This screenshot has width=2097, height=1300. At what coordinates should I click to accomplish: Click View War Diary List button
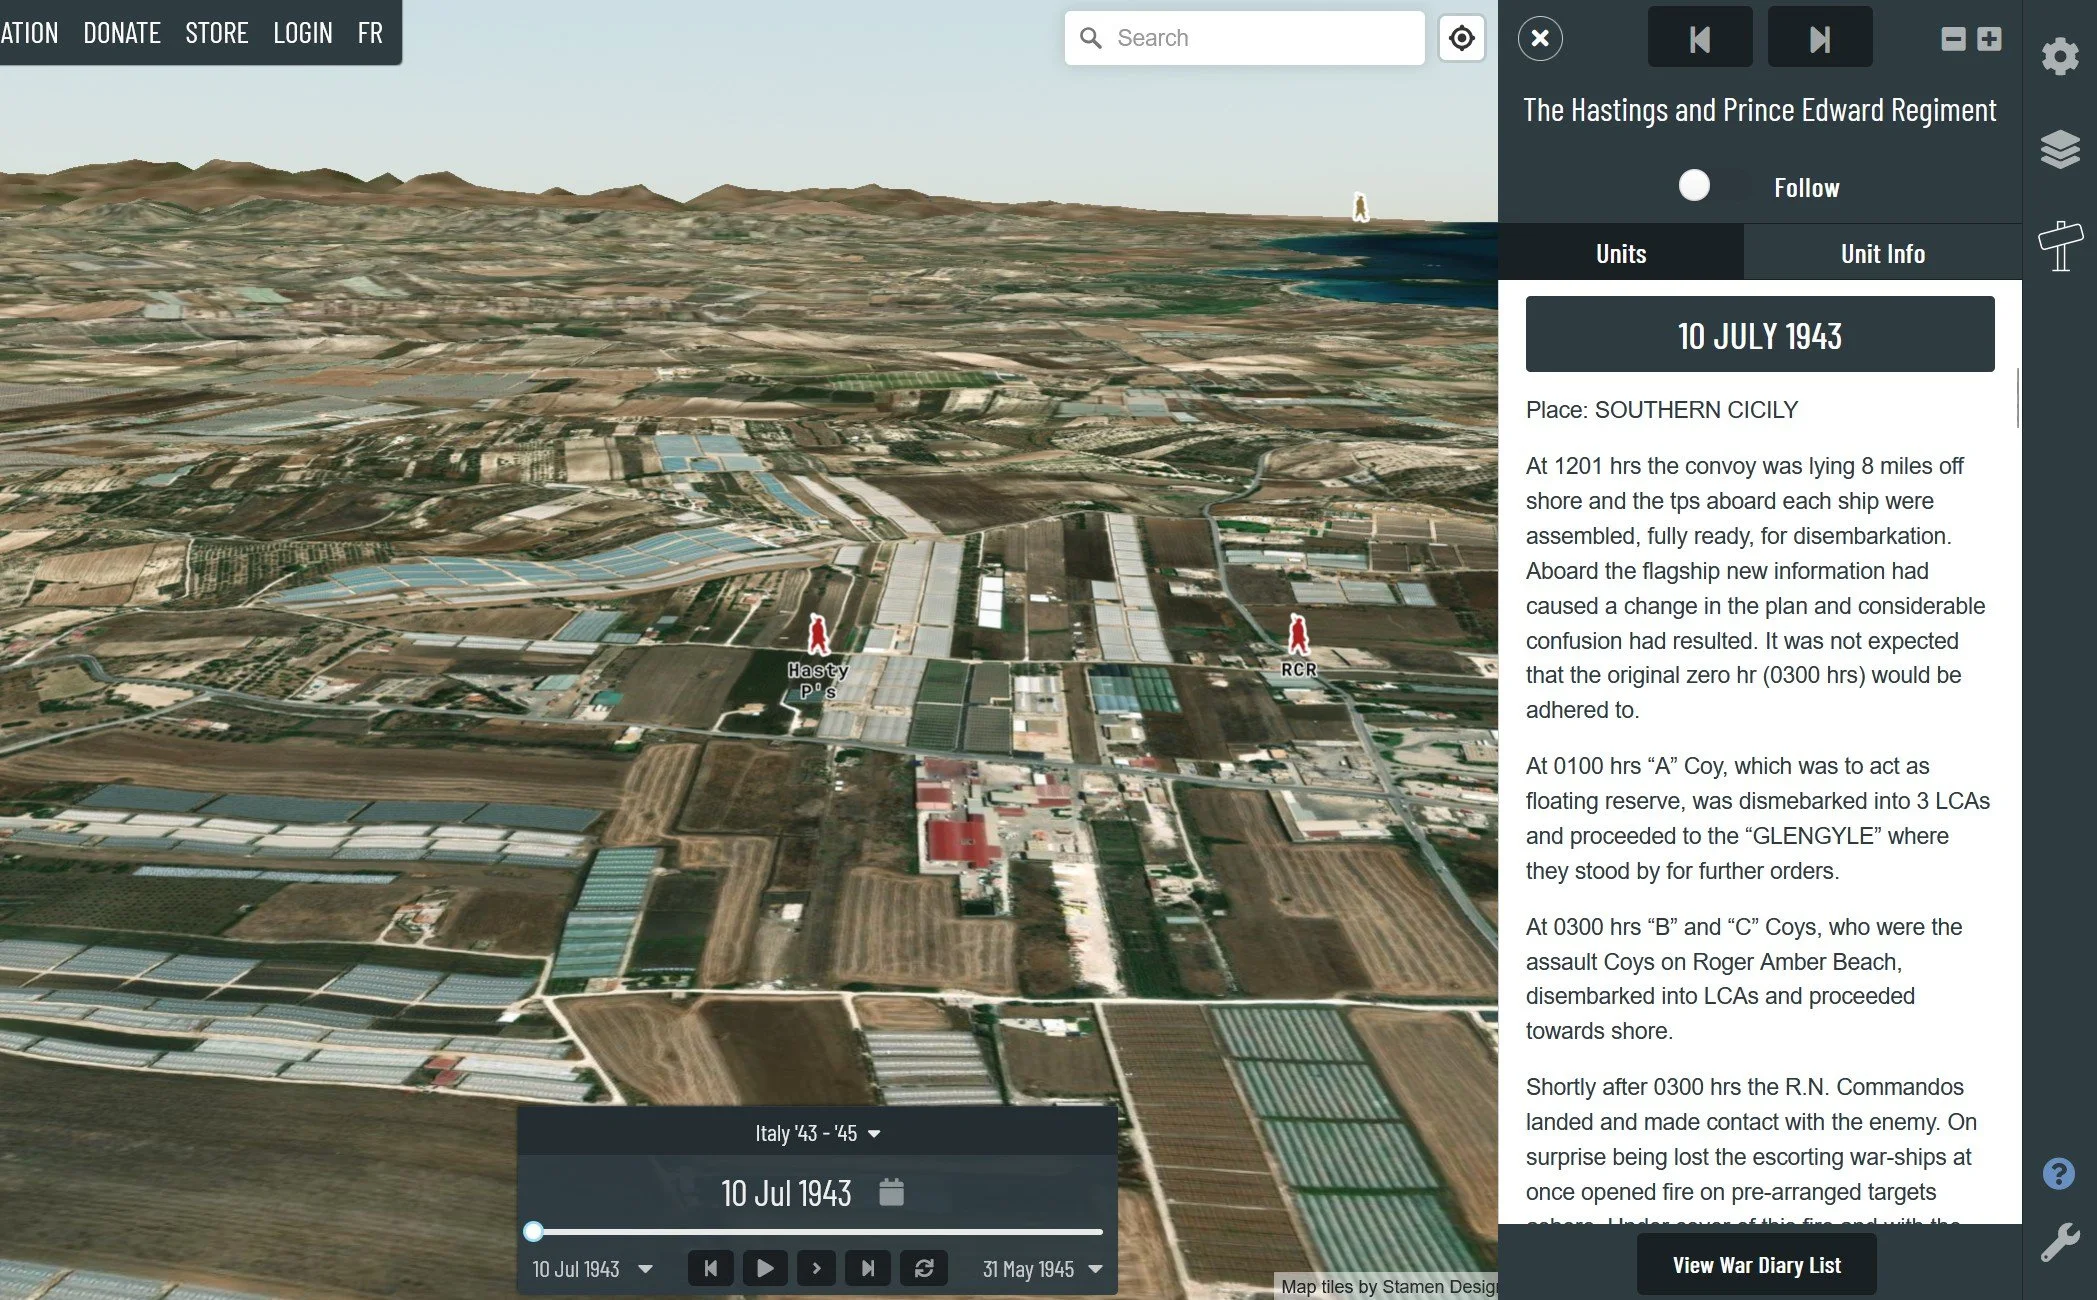pyautogui.click(x=1756, y=1265)
